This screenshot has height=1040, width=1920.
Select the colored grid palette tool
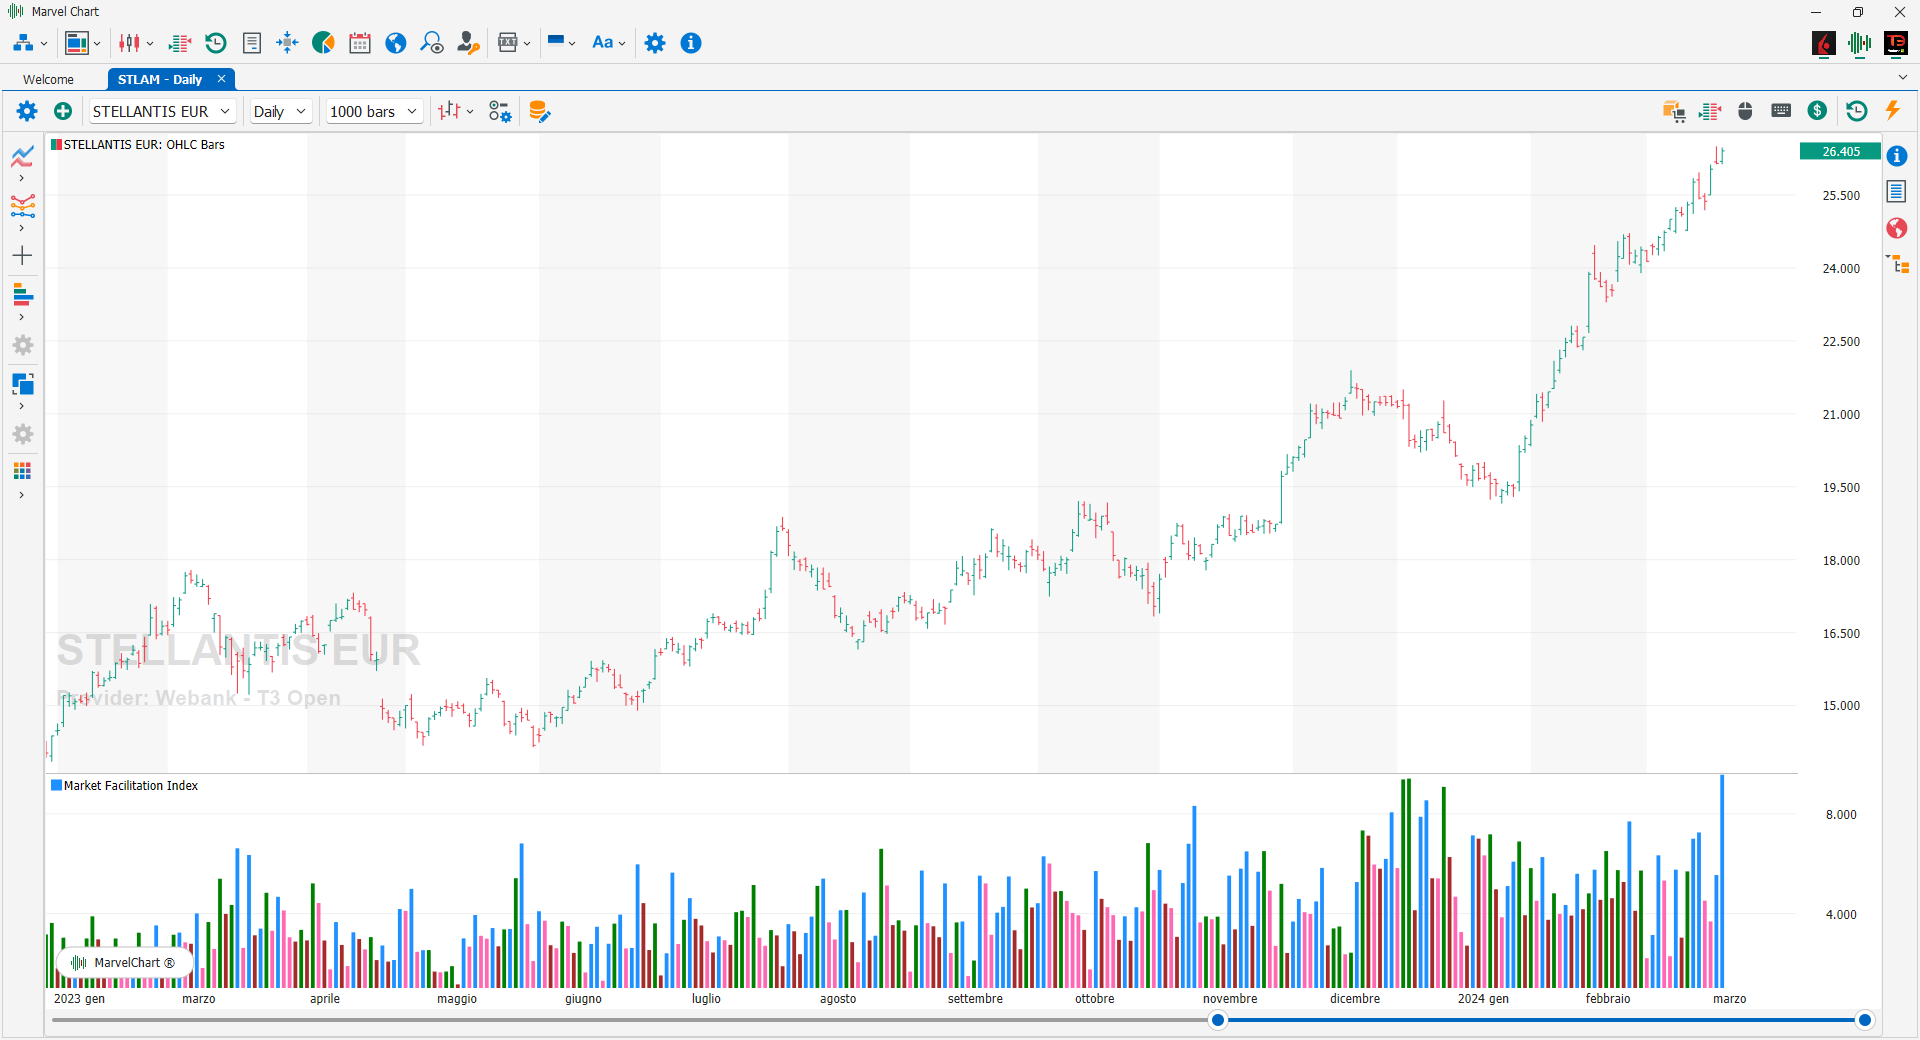(22, 471)
